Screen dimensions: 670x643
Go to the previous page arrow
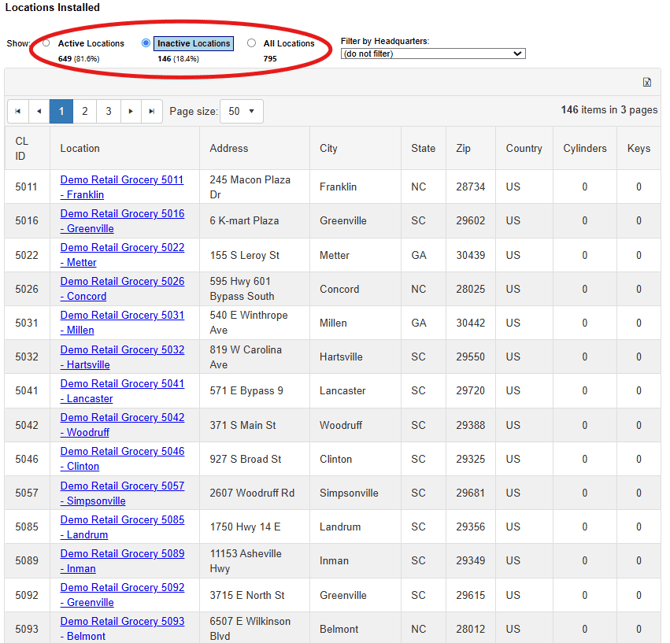40,112
